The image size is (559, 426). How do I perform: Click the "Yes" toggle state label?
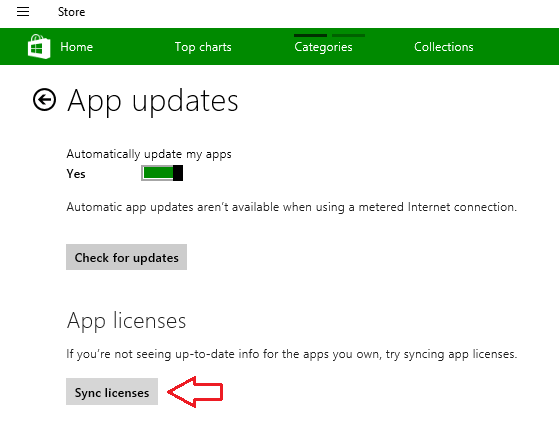76,174
